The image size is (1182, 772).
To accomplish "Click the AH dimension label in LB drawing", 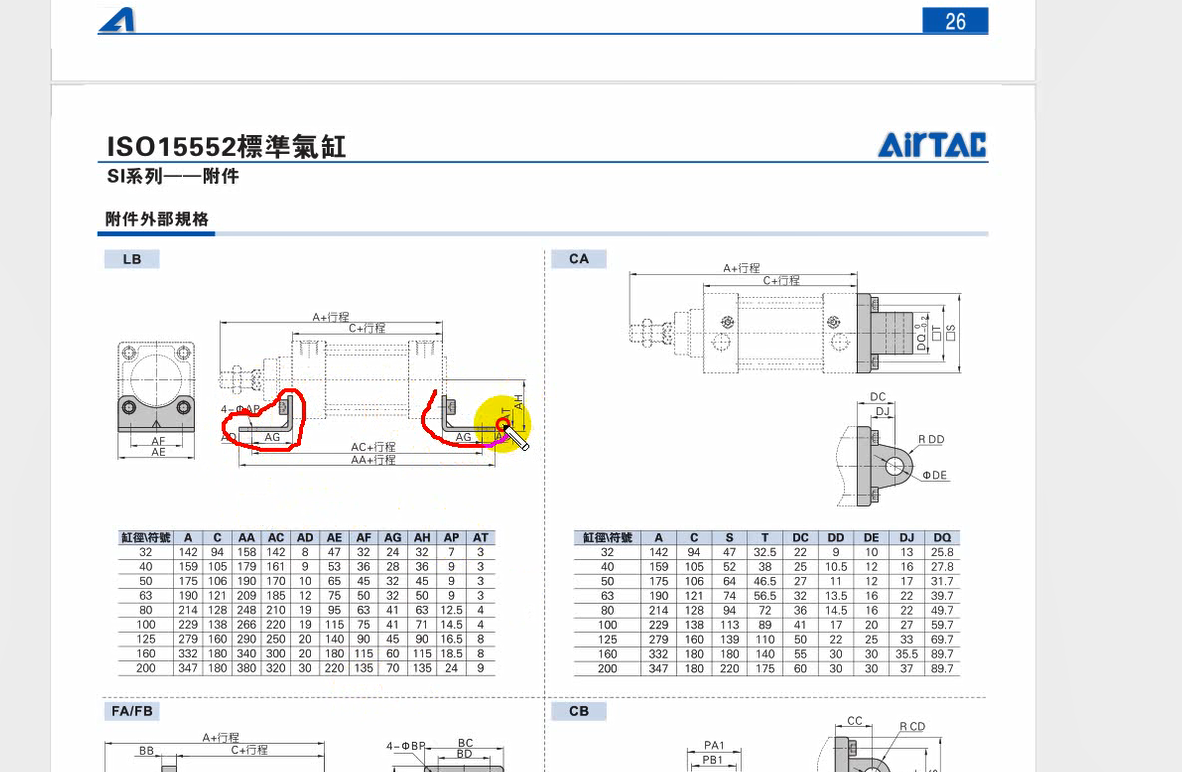I will [519, 402].
